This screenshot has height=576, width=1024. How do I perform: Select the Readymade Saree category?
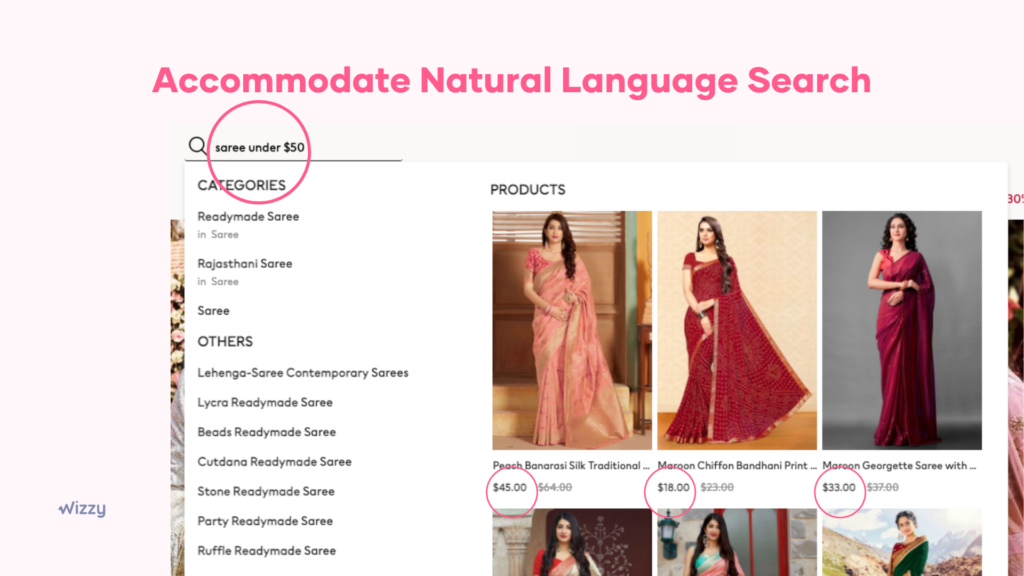(x=248, y=216)
